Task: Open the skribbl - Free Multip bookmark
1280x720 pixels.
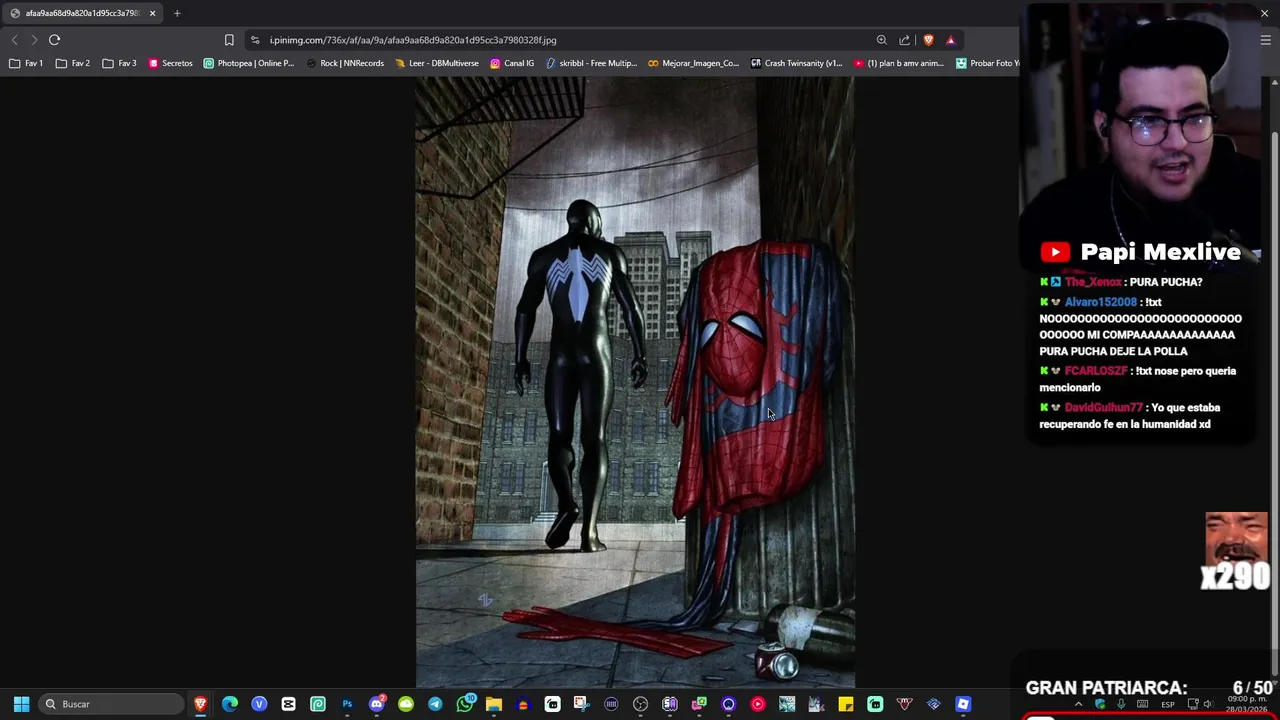Action: point(592,63)
